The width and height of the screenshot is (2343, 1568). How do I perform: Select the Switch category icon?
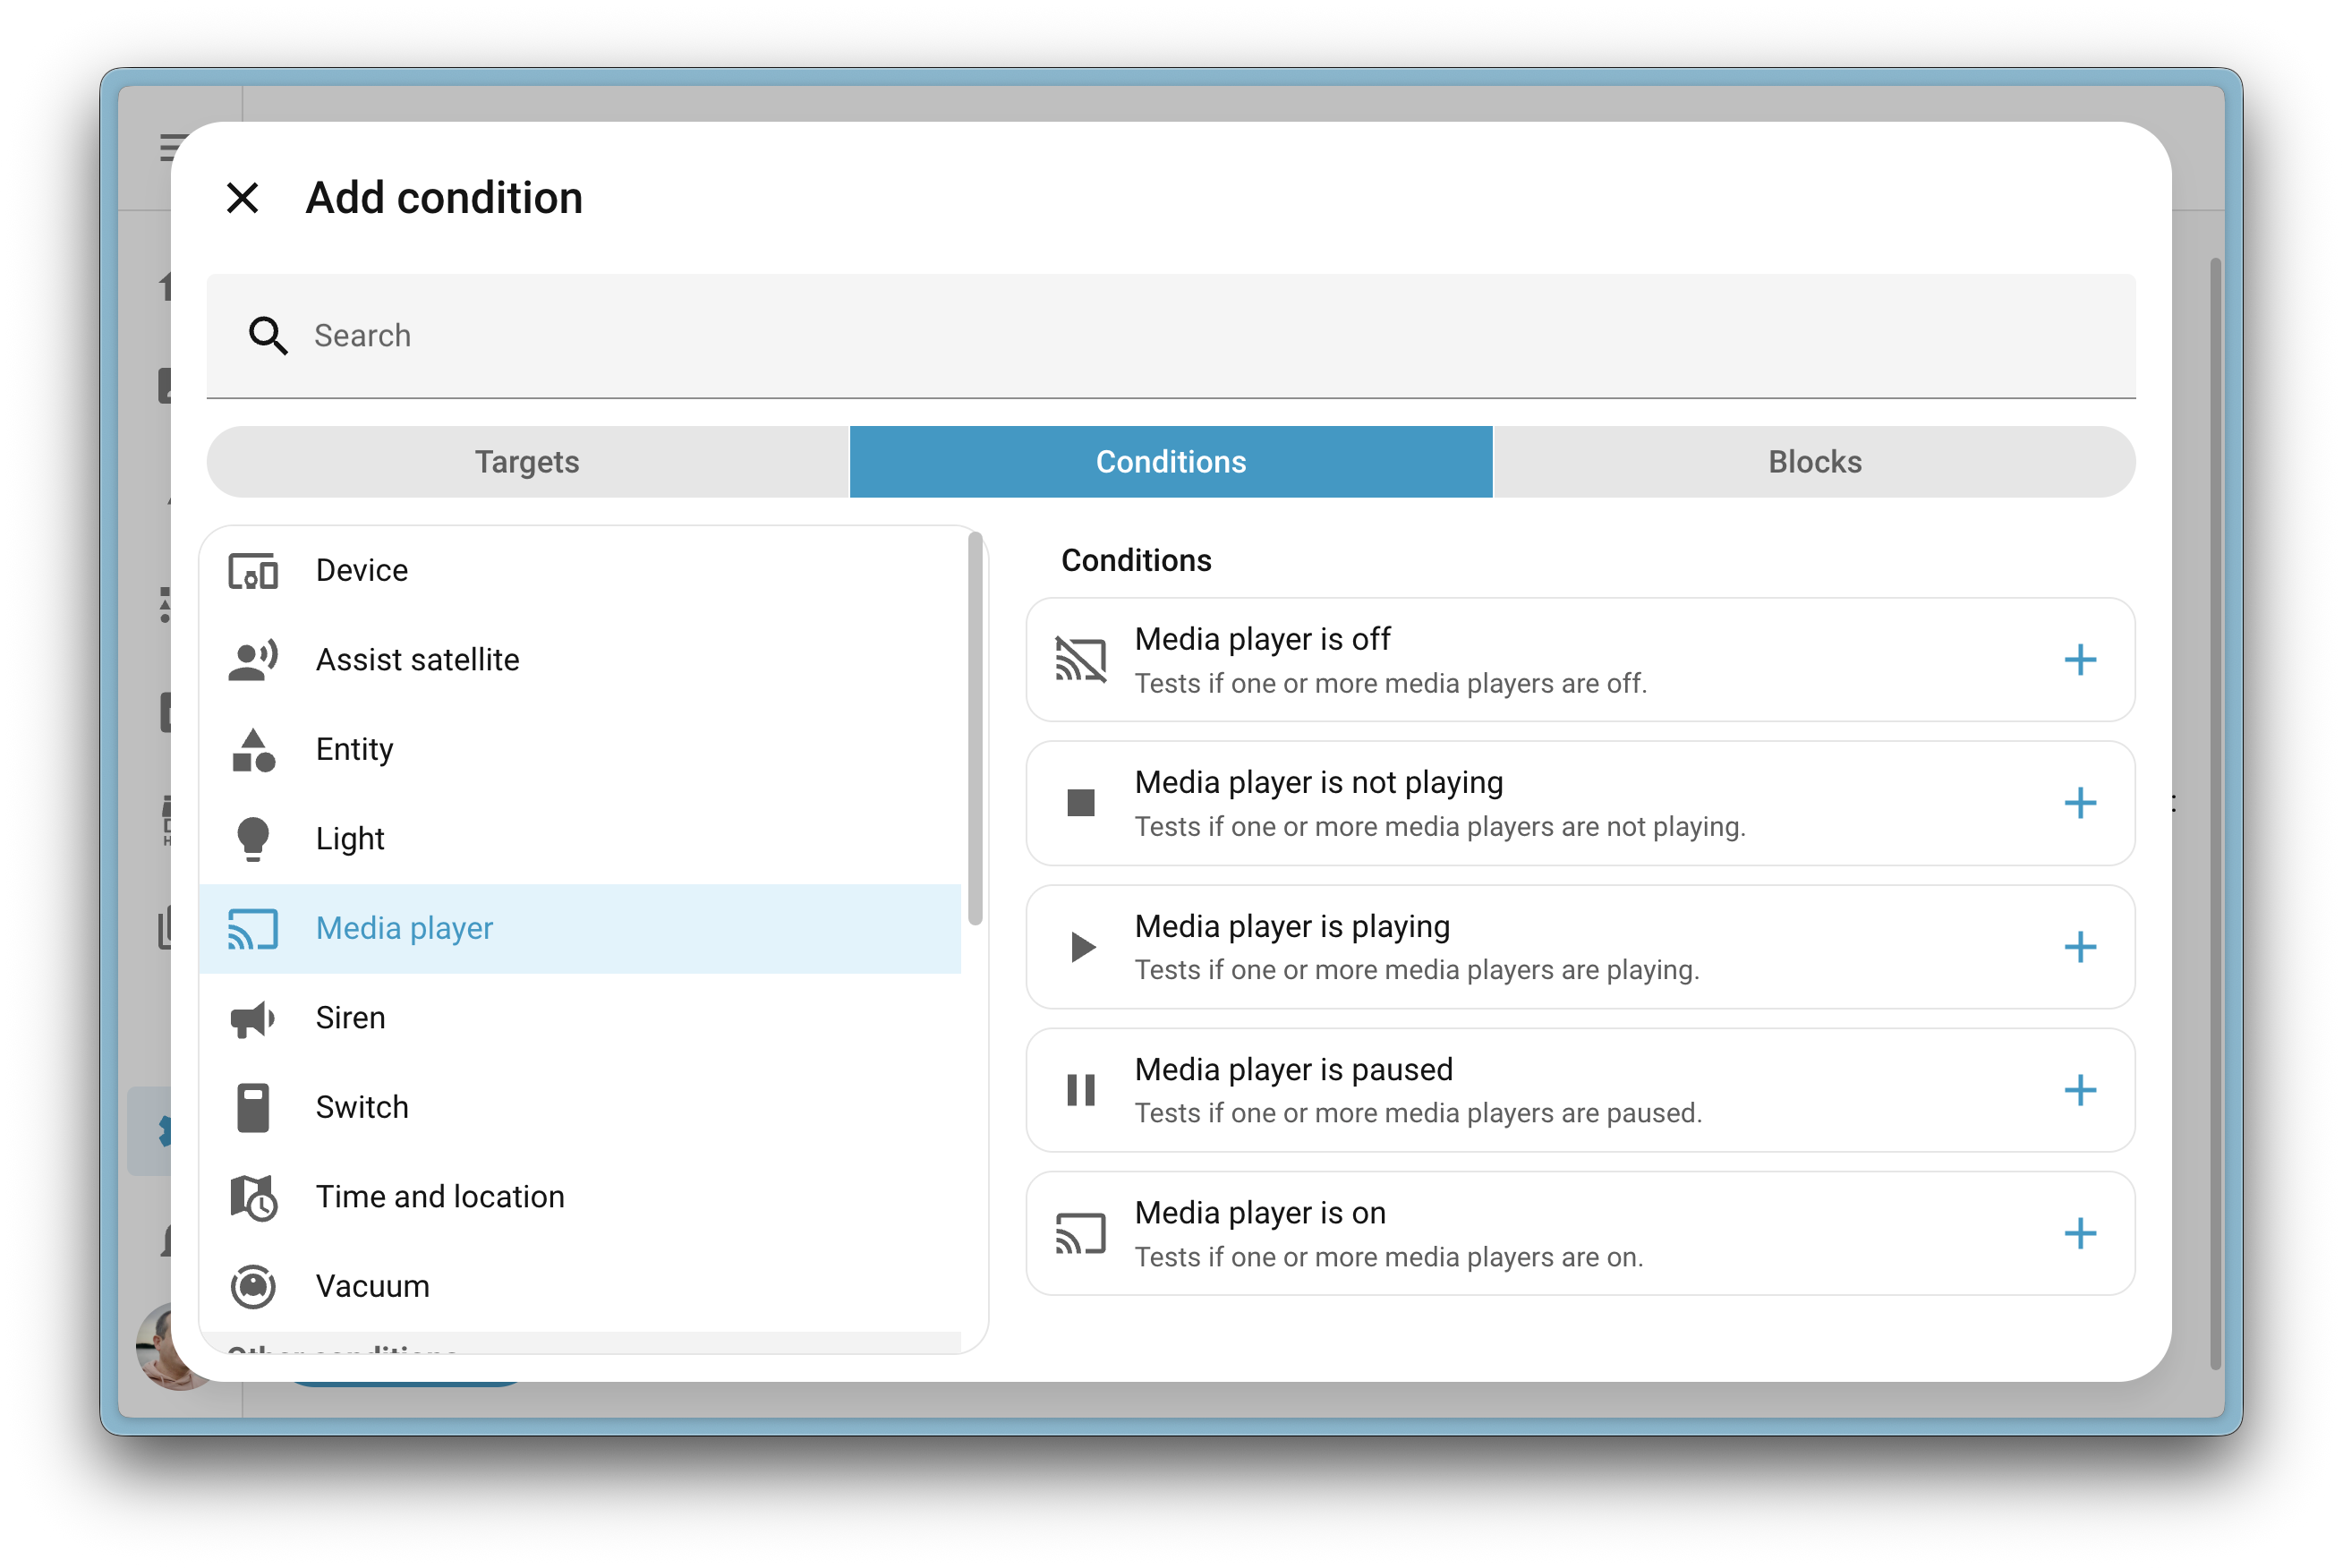253,1106
